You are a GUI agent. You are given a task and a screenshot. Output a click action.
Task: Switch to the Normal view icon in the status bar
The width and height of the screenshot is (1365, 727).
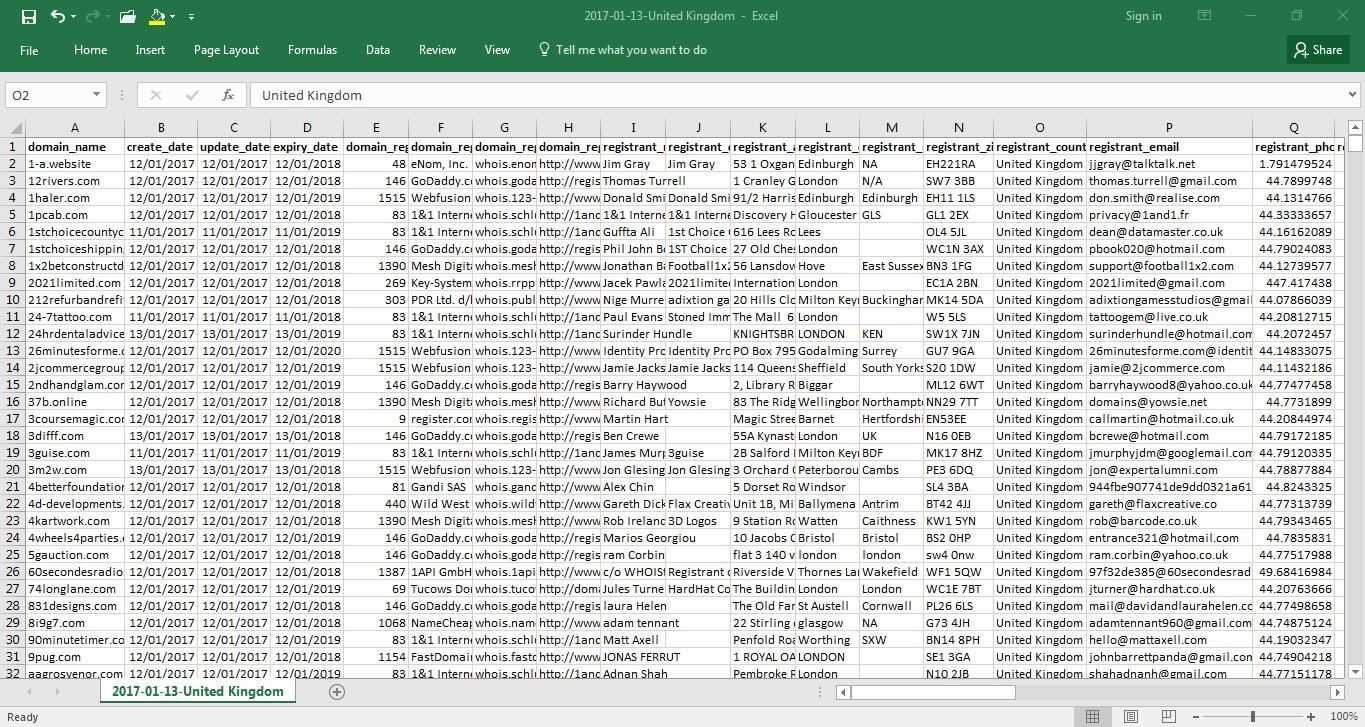pos(1092,716)
